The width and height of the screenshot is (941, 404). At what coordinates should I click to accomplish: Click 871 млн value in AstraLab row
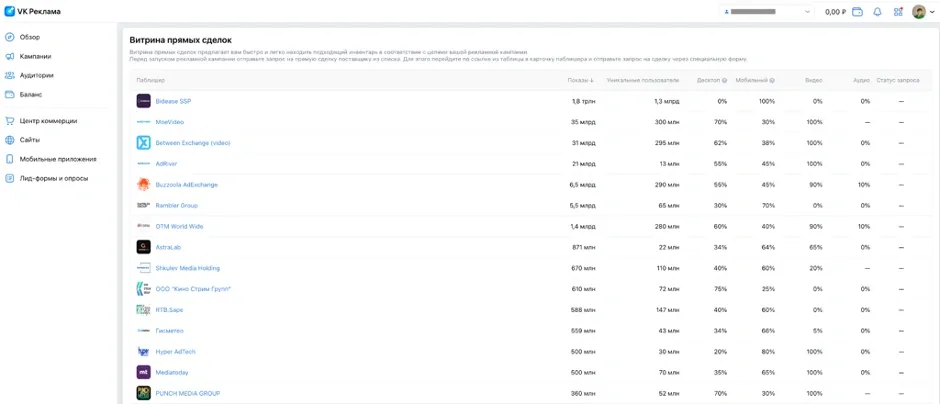click(x=585, y=247)
